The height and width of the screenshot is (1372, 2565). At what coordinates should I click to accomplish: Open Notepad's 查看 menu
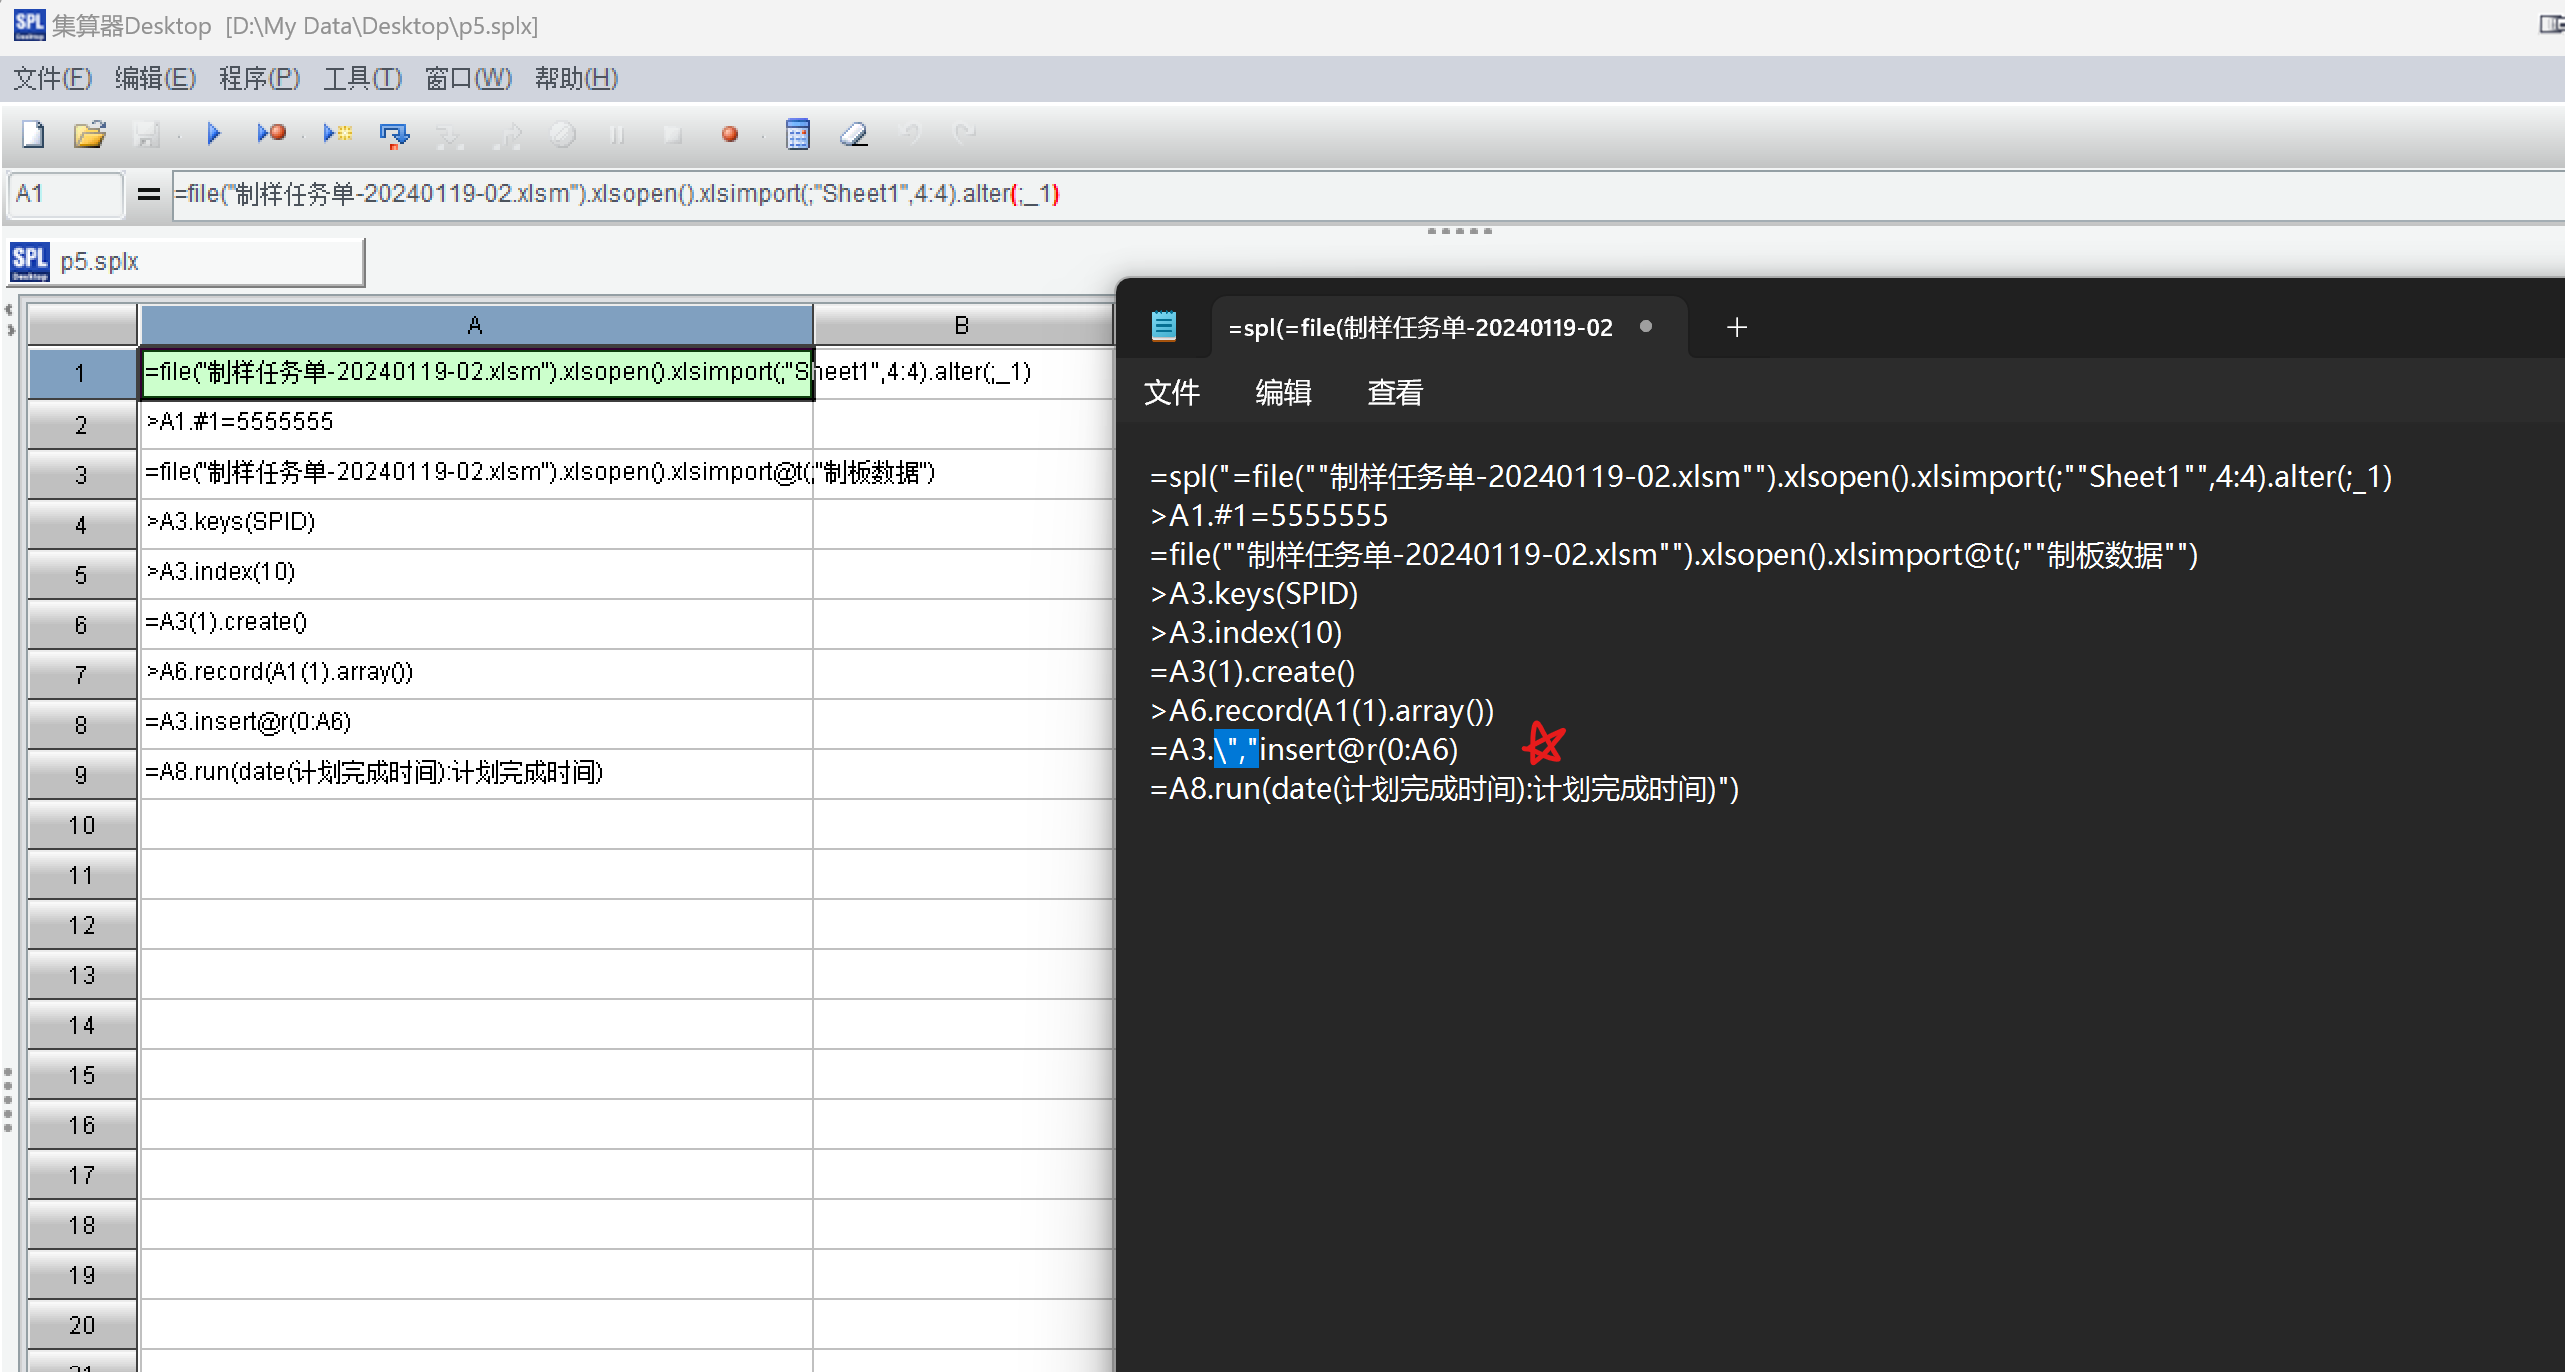pyautogui.click(x=1395, y=392)
